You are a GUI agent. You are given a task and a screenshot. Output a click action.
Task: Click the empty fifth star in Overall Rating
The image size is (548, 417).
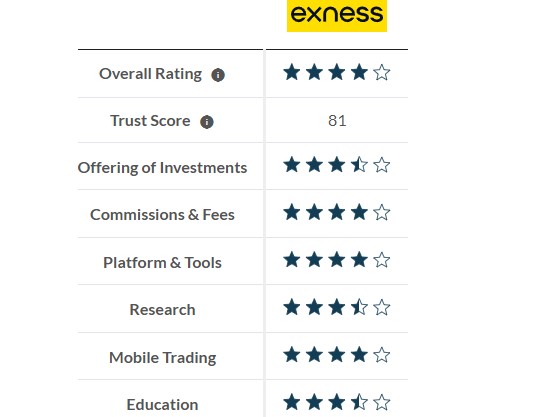pyautogui.click(x=382, y=72)
